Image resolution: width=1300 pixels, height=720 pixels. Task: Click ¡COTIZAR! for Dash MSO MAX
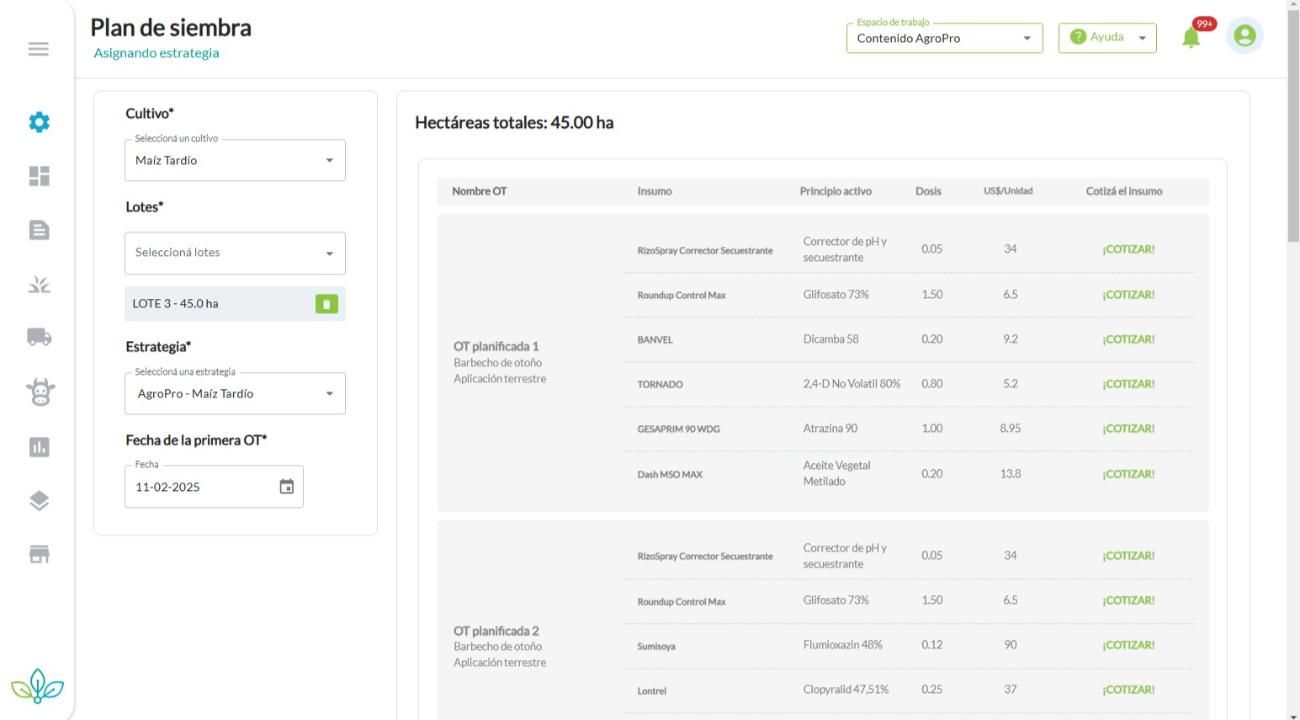pos(1128,474)
